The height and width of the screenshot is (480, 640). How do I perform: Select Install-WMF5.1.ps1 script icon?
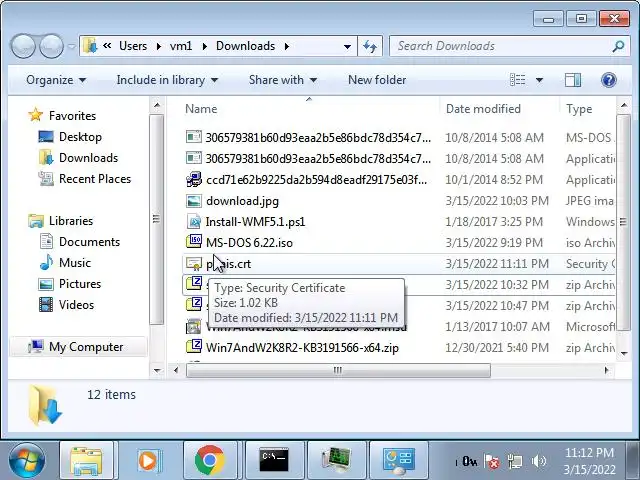tap(194, 222)
